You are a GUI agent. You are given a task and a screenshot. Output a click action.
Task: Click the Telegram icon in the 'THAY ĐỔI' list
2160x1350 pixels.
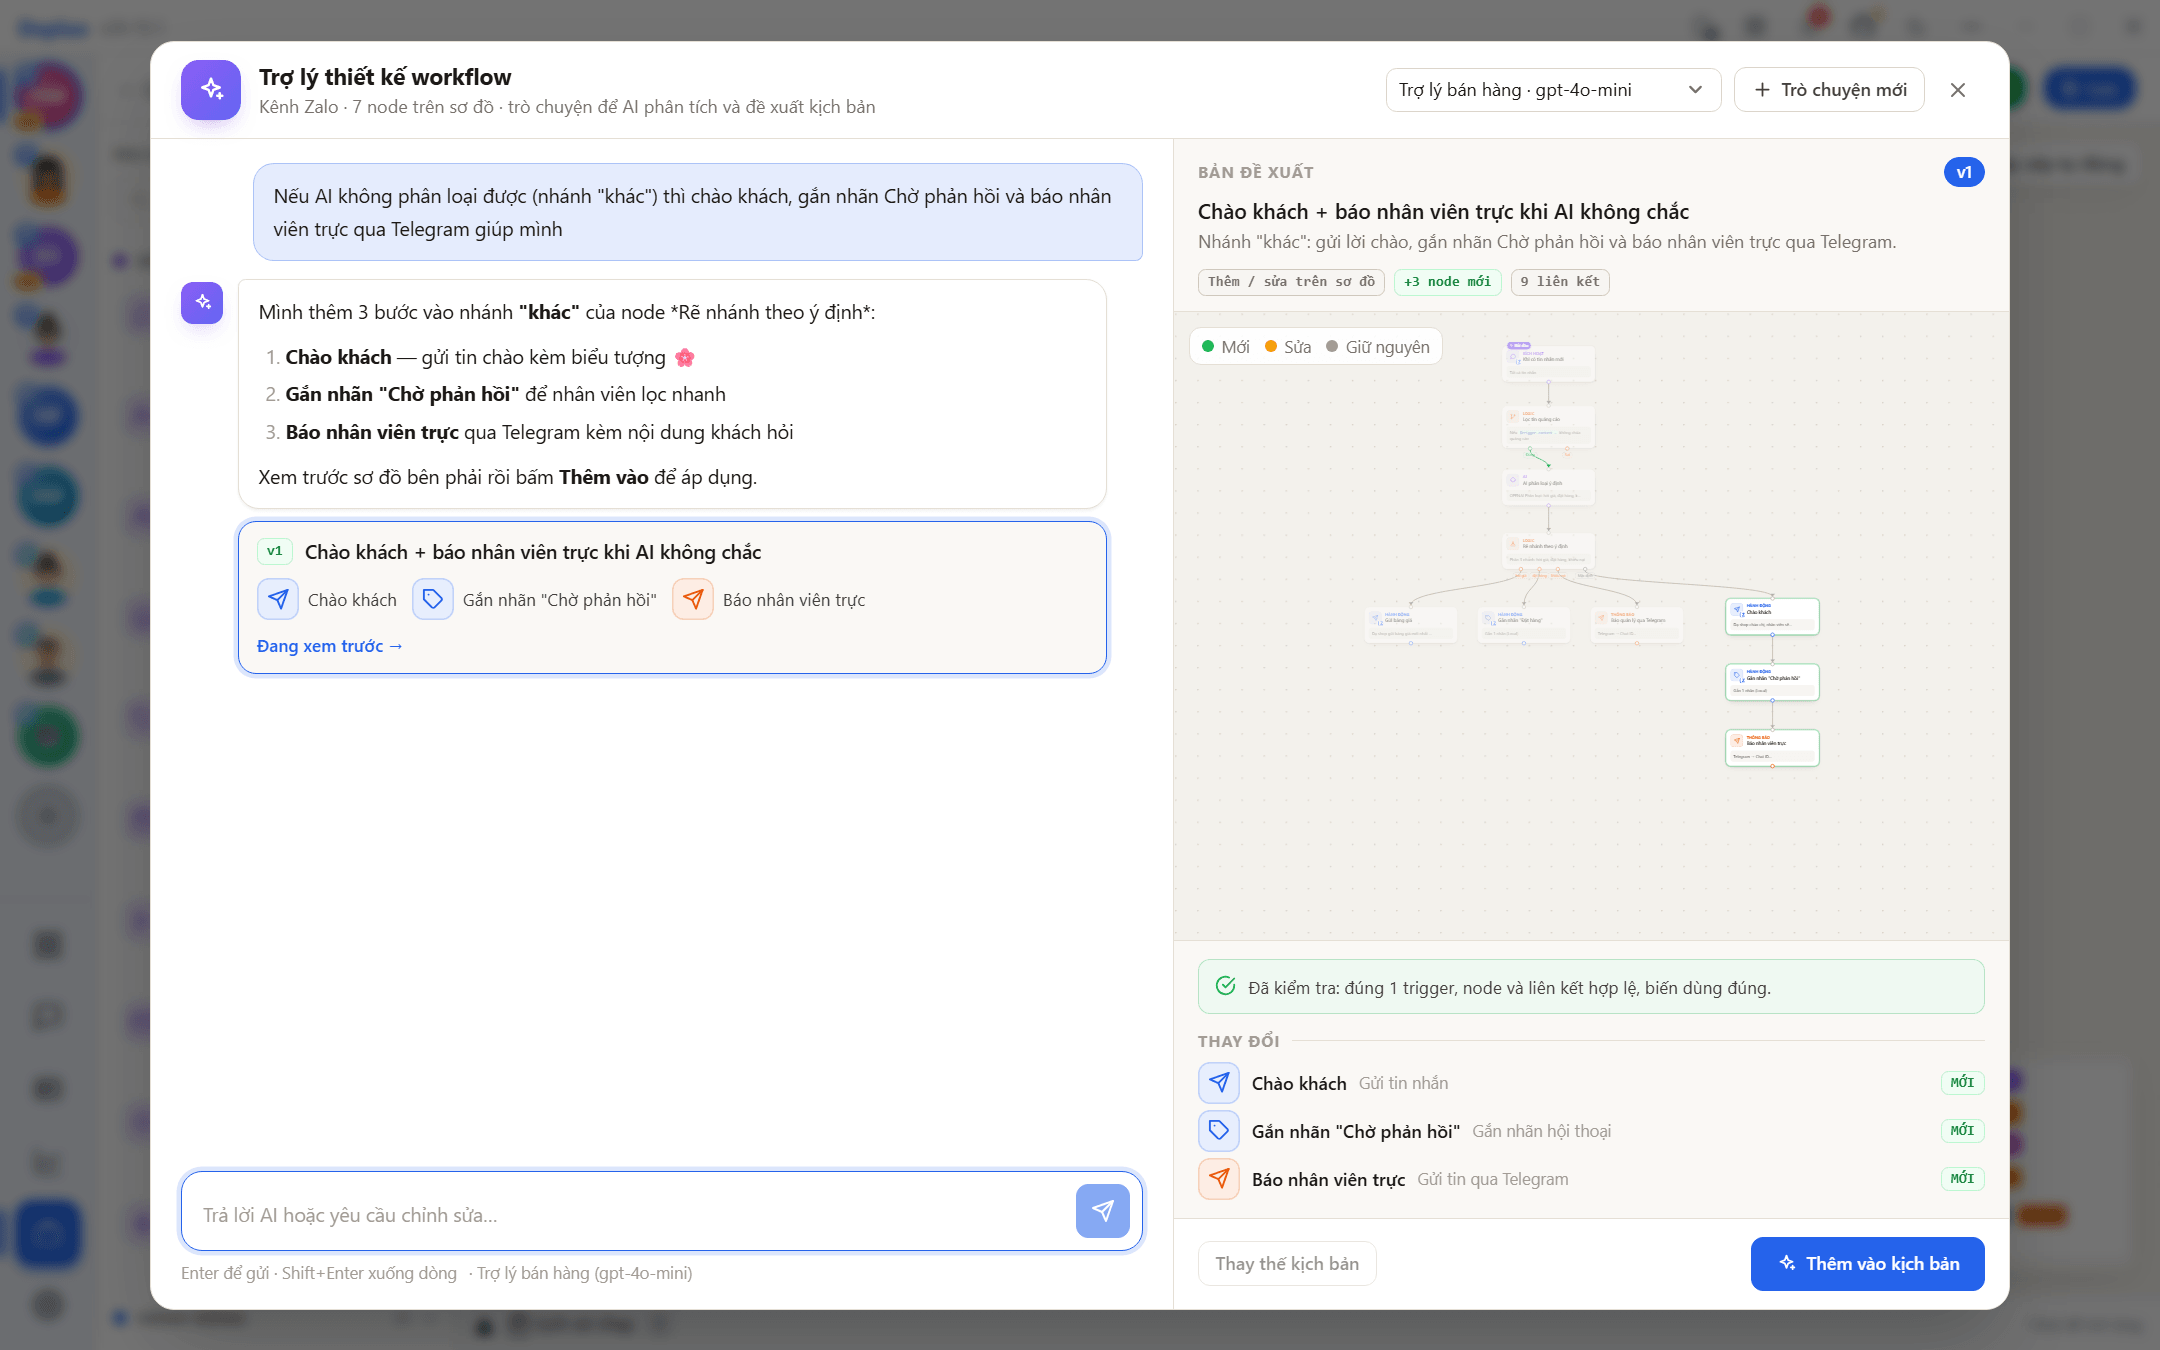pyautogui.click(x=1219, y=1179)
